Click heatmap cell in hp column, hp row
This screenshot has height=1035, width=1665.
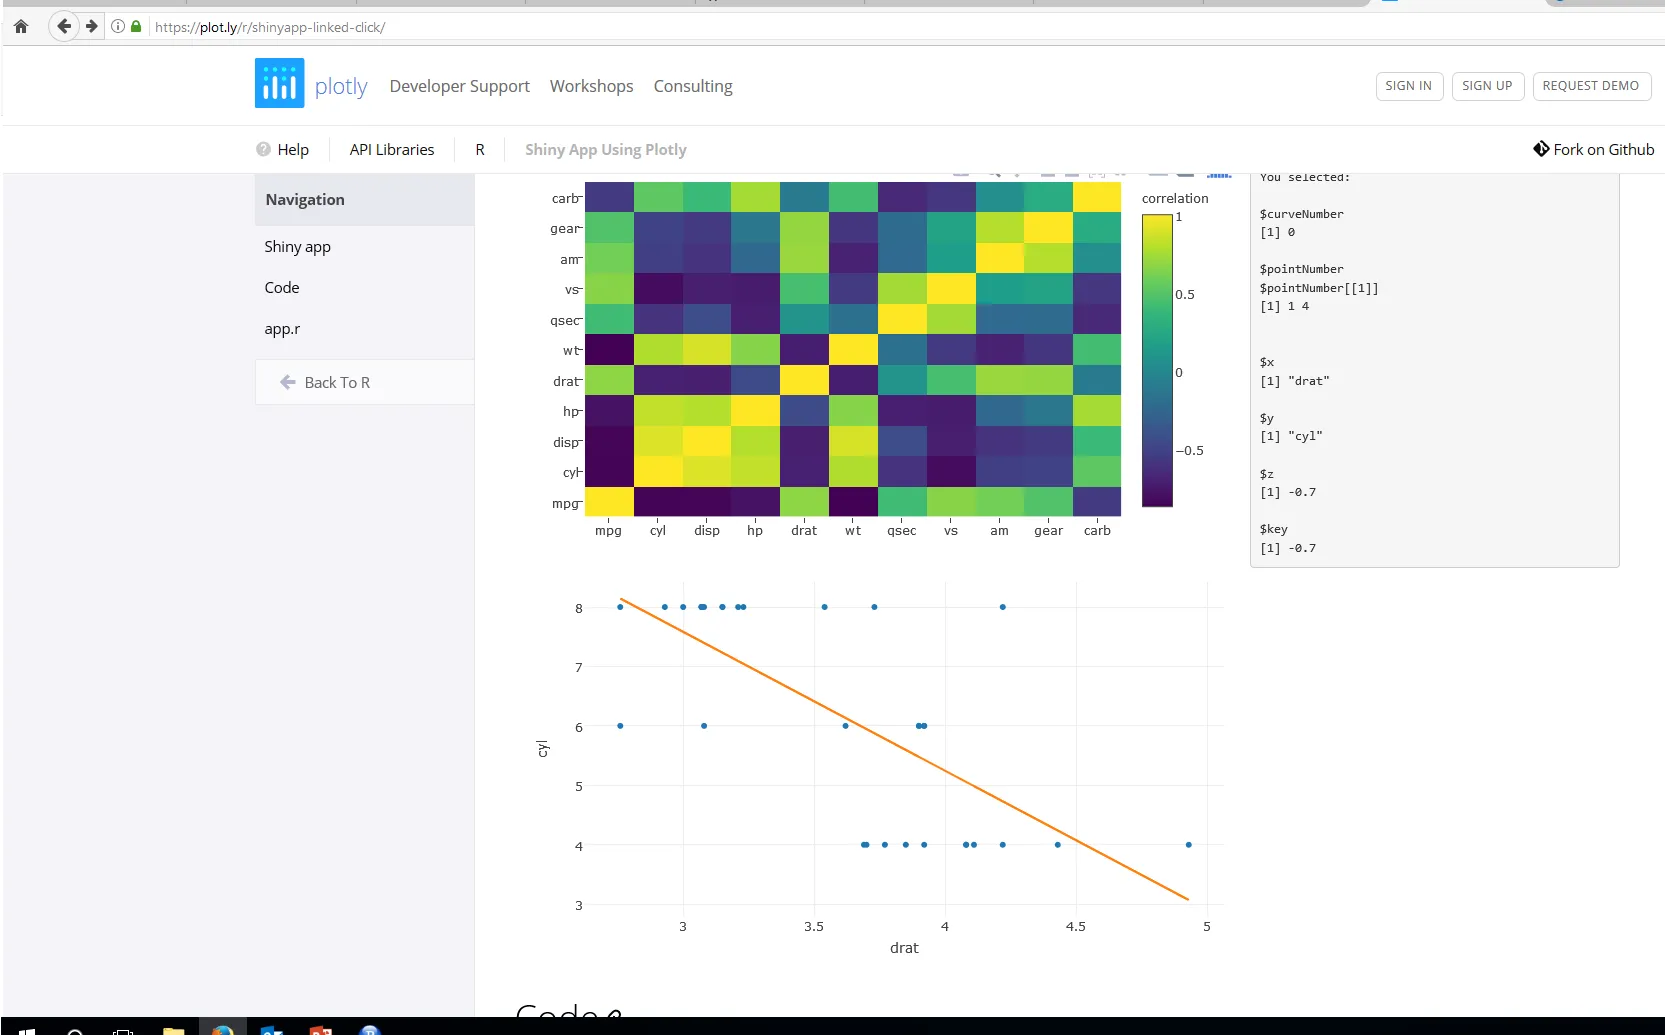[x=755, y=410]
